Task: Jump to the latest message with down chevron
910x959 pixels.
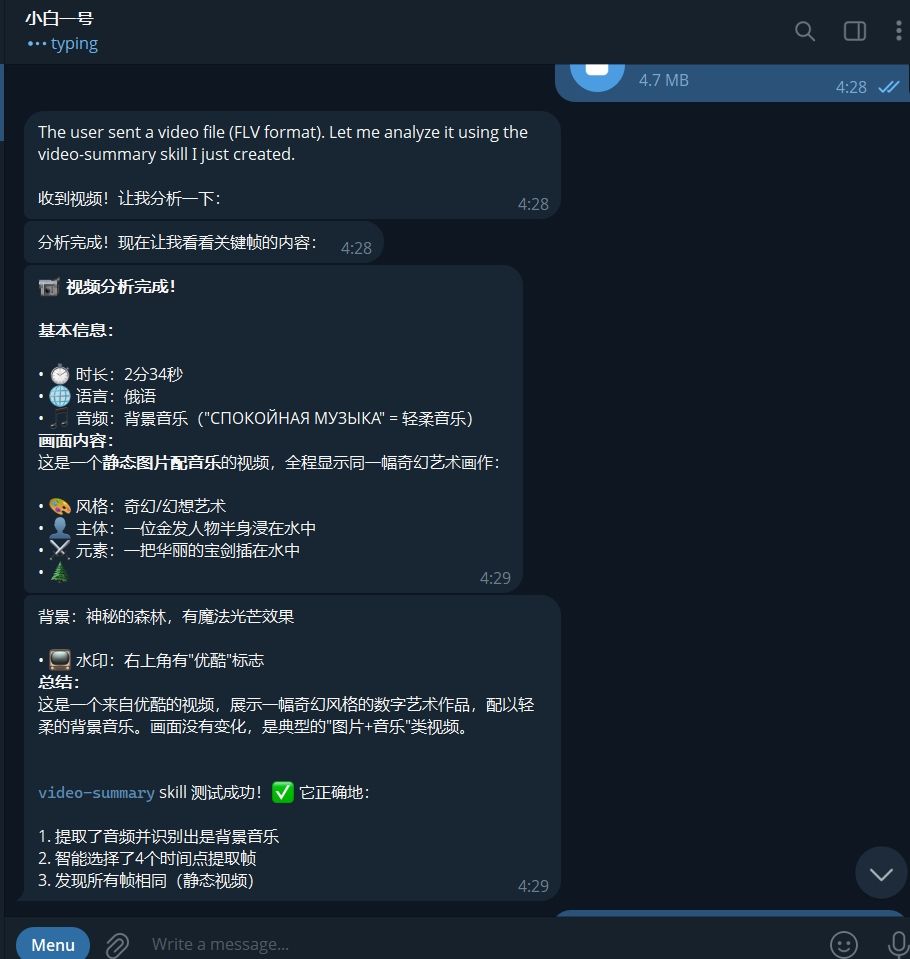Action: [881, 873]
